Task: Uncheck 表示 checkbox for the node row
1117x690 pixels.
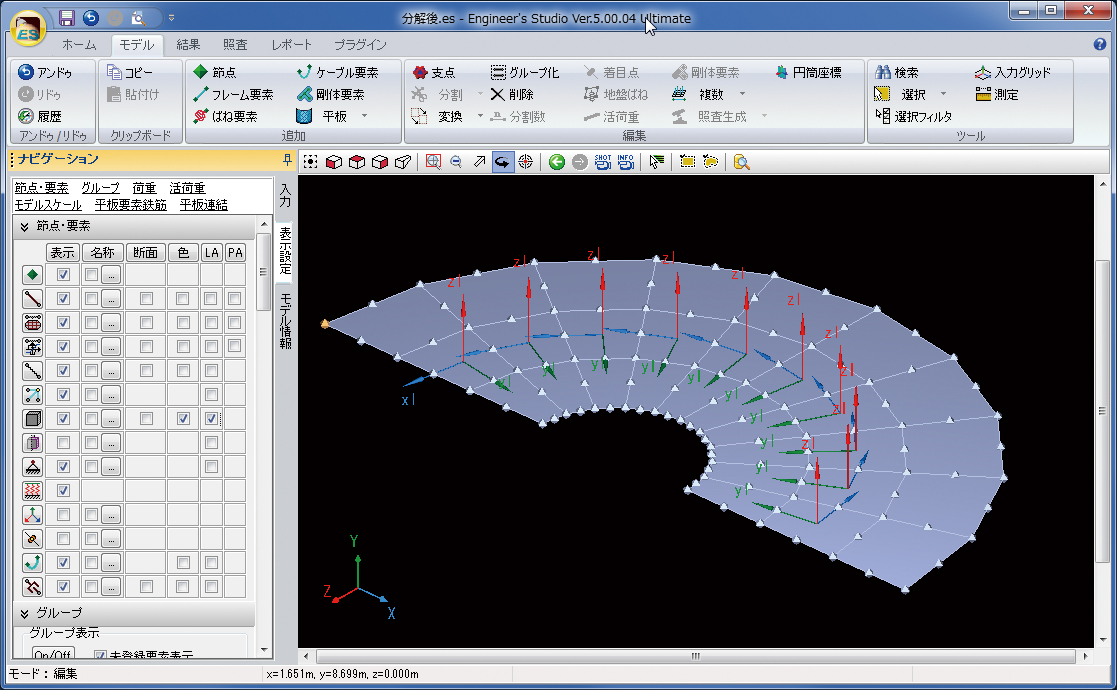Action: (63, 274)
